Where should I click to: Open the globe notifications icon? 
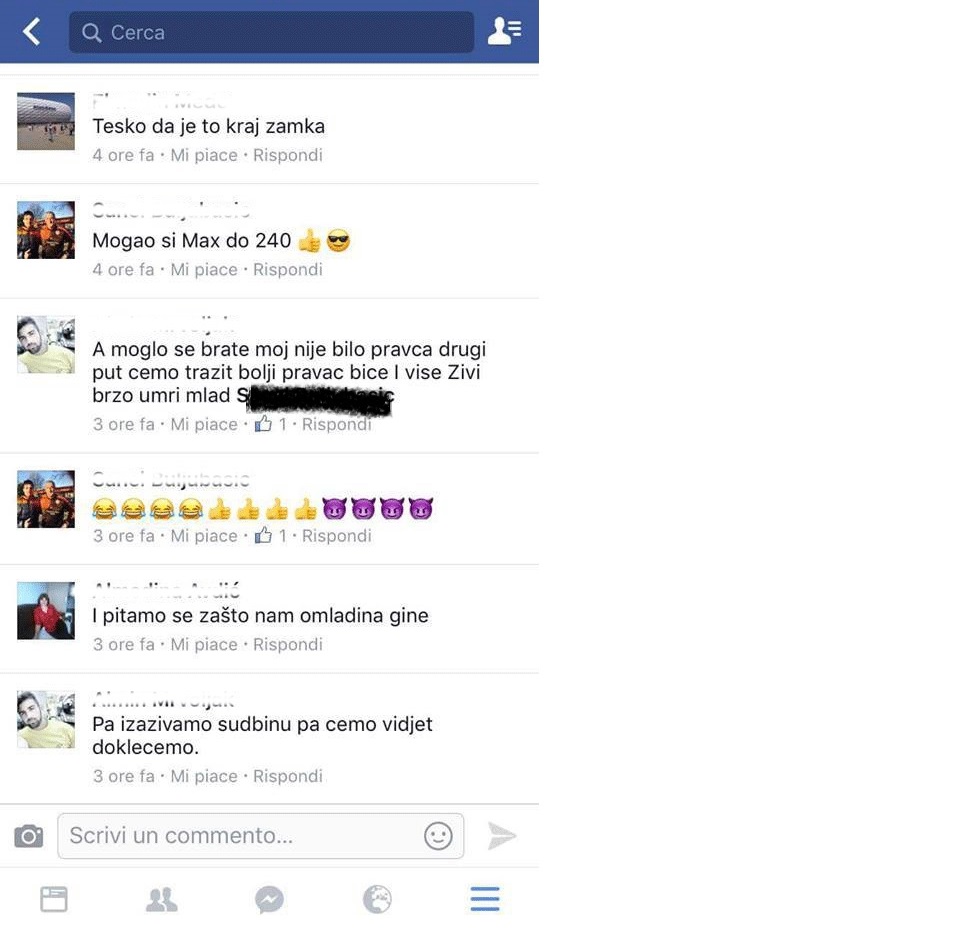click(x=377, y=899)
